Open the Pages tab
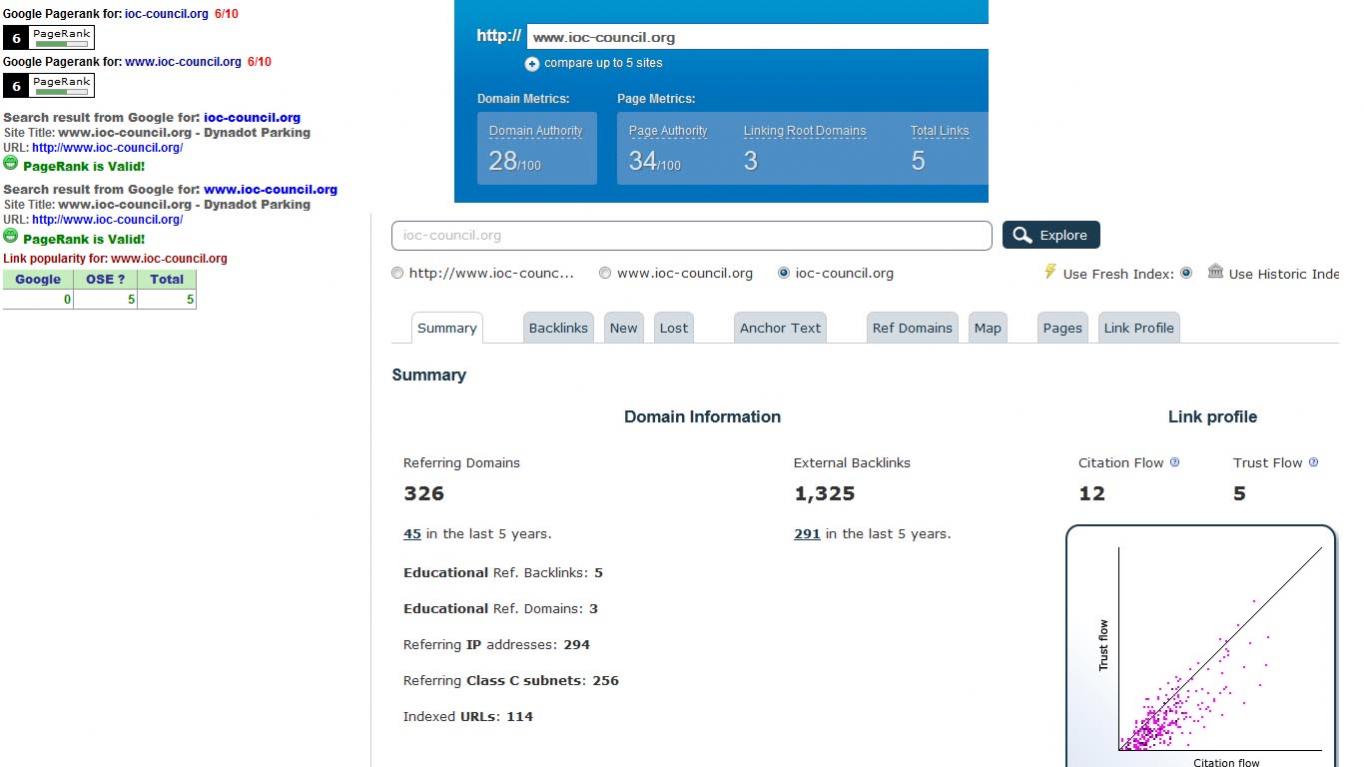This screenshot has height=767, width=1364. point(1063,328)
